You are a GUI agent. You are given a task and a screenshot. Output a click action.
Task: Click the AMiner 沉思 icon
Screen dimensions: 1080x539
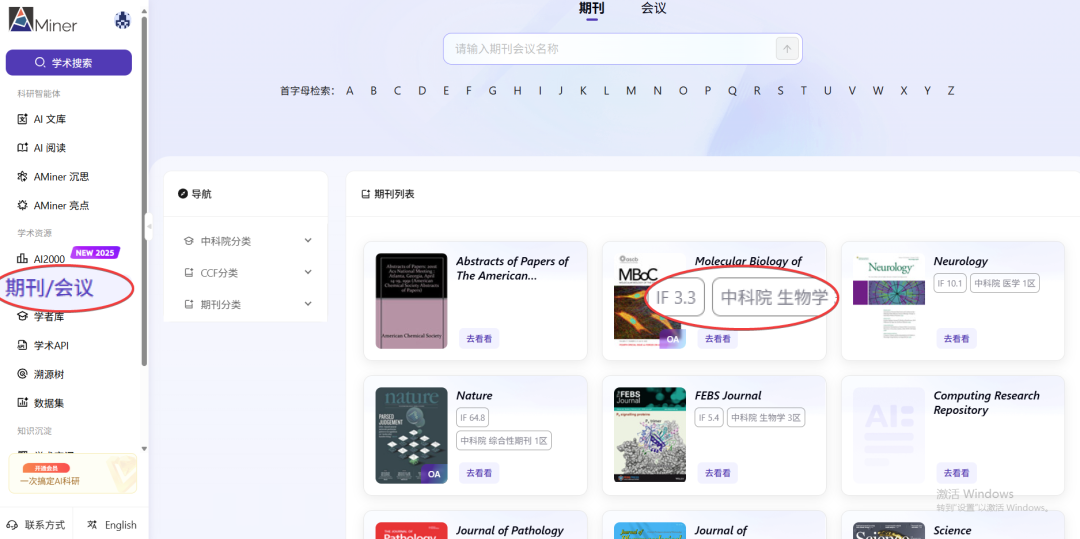(22, 177)
